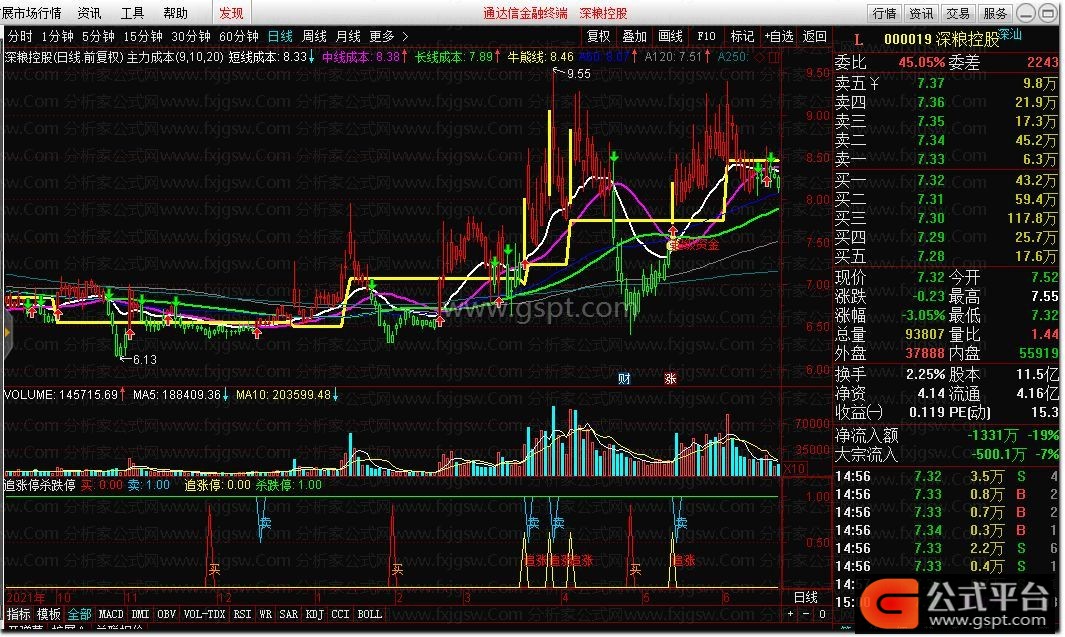Click the 日线 label at chart bottom right

(806, 597)
